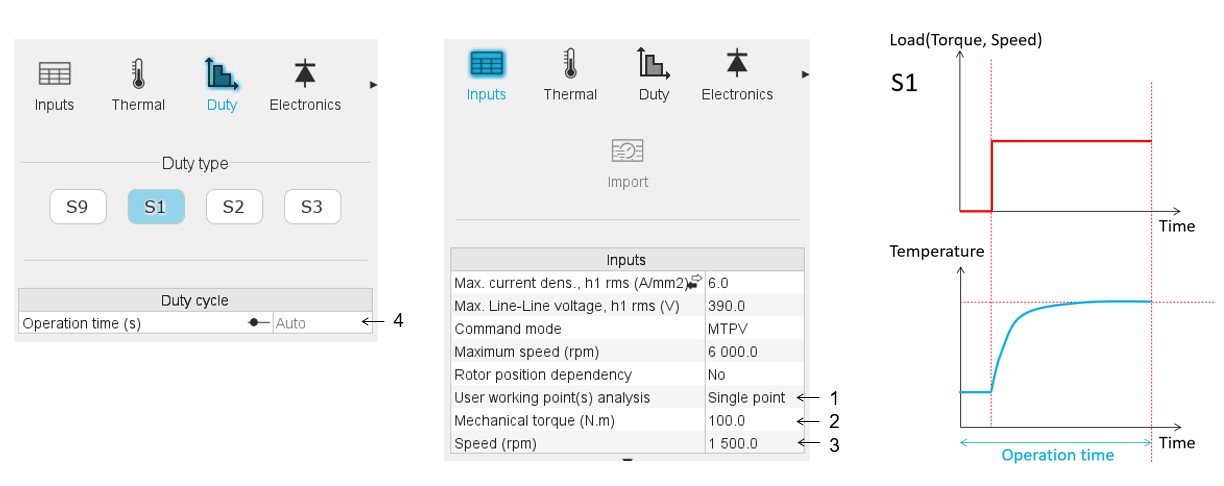The width and height of the screenshot is (1224, 486).
Task: Open the Rotor position dependency dropdown
Action: 754,375
